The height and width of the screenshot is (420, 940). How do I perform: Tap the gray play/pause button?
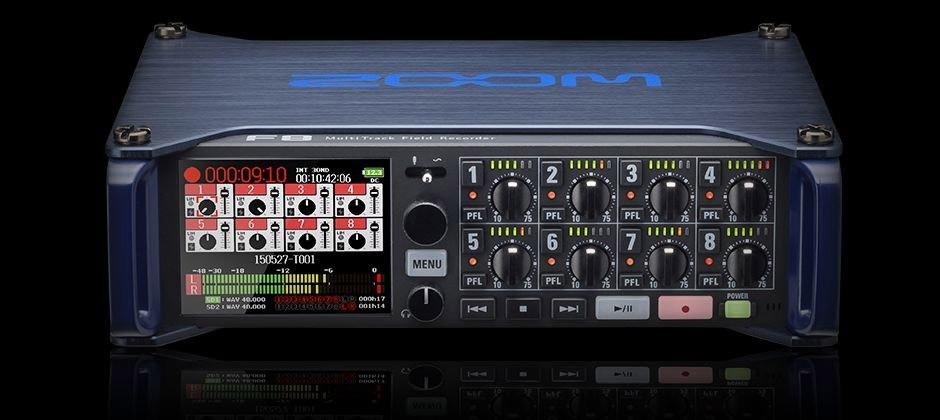point(622,308)
